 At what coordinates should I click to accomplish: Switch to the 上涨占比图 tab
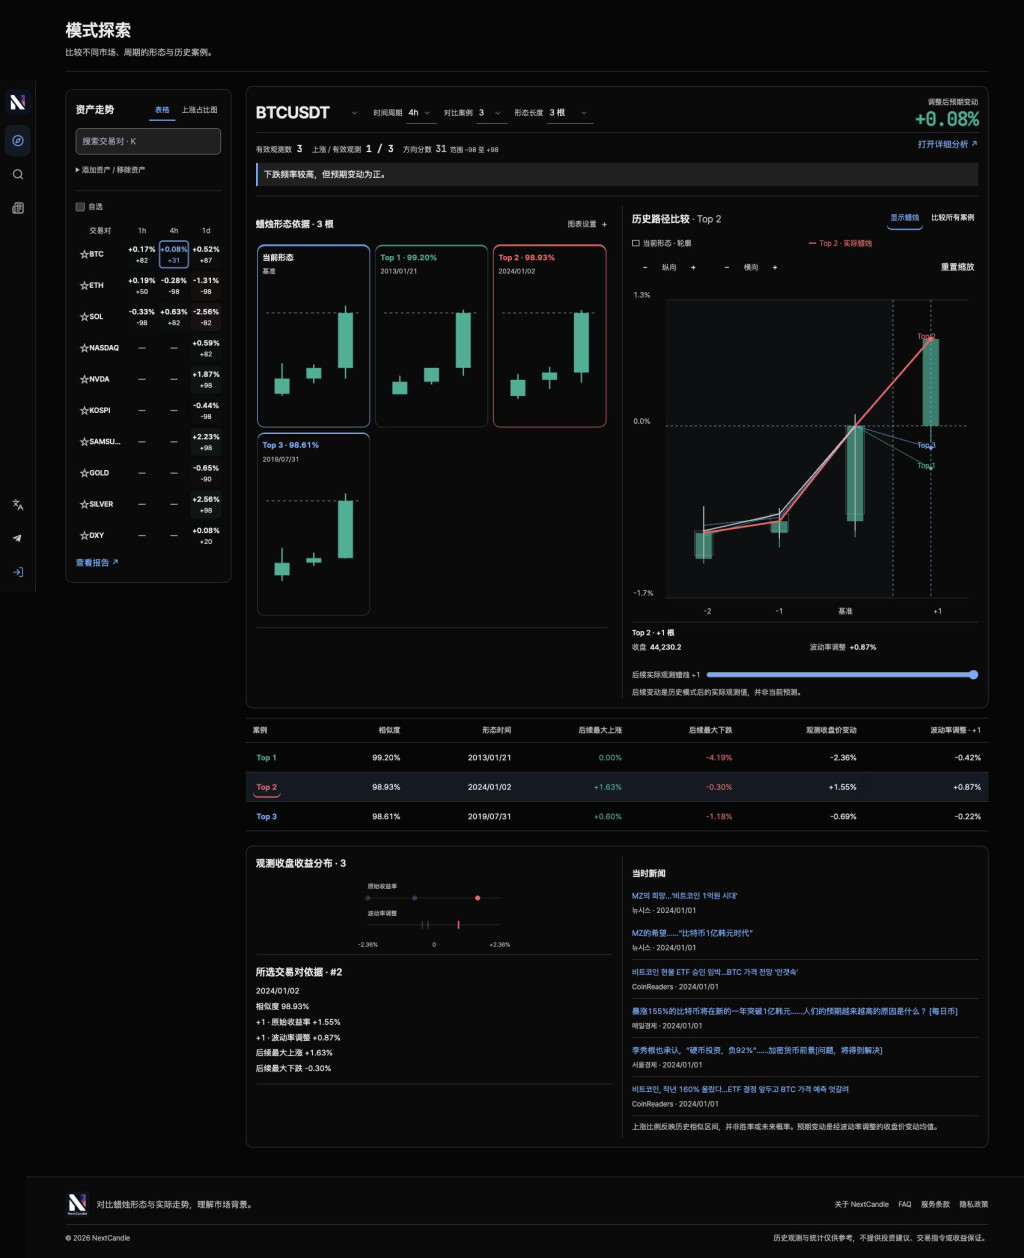[199, 110]
